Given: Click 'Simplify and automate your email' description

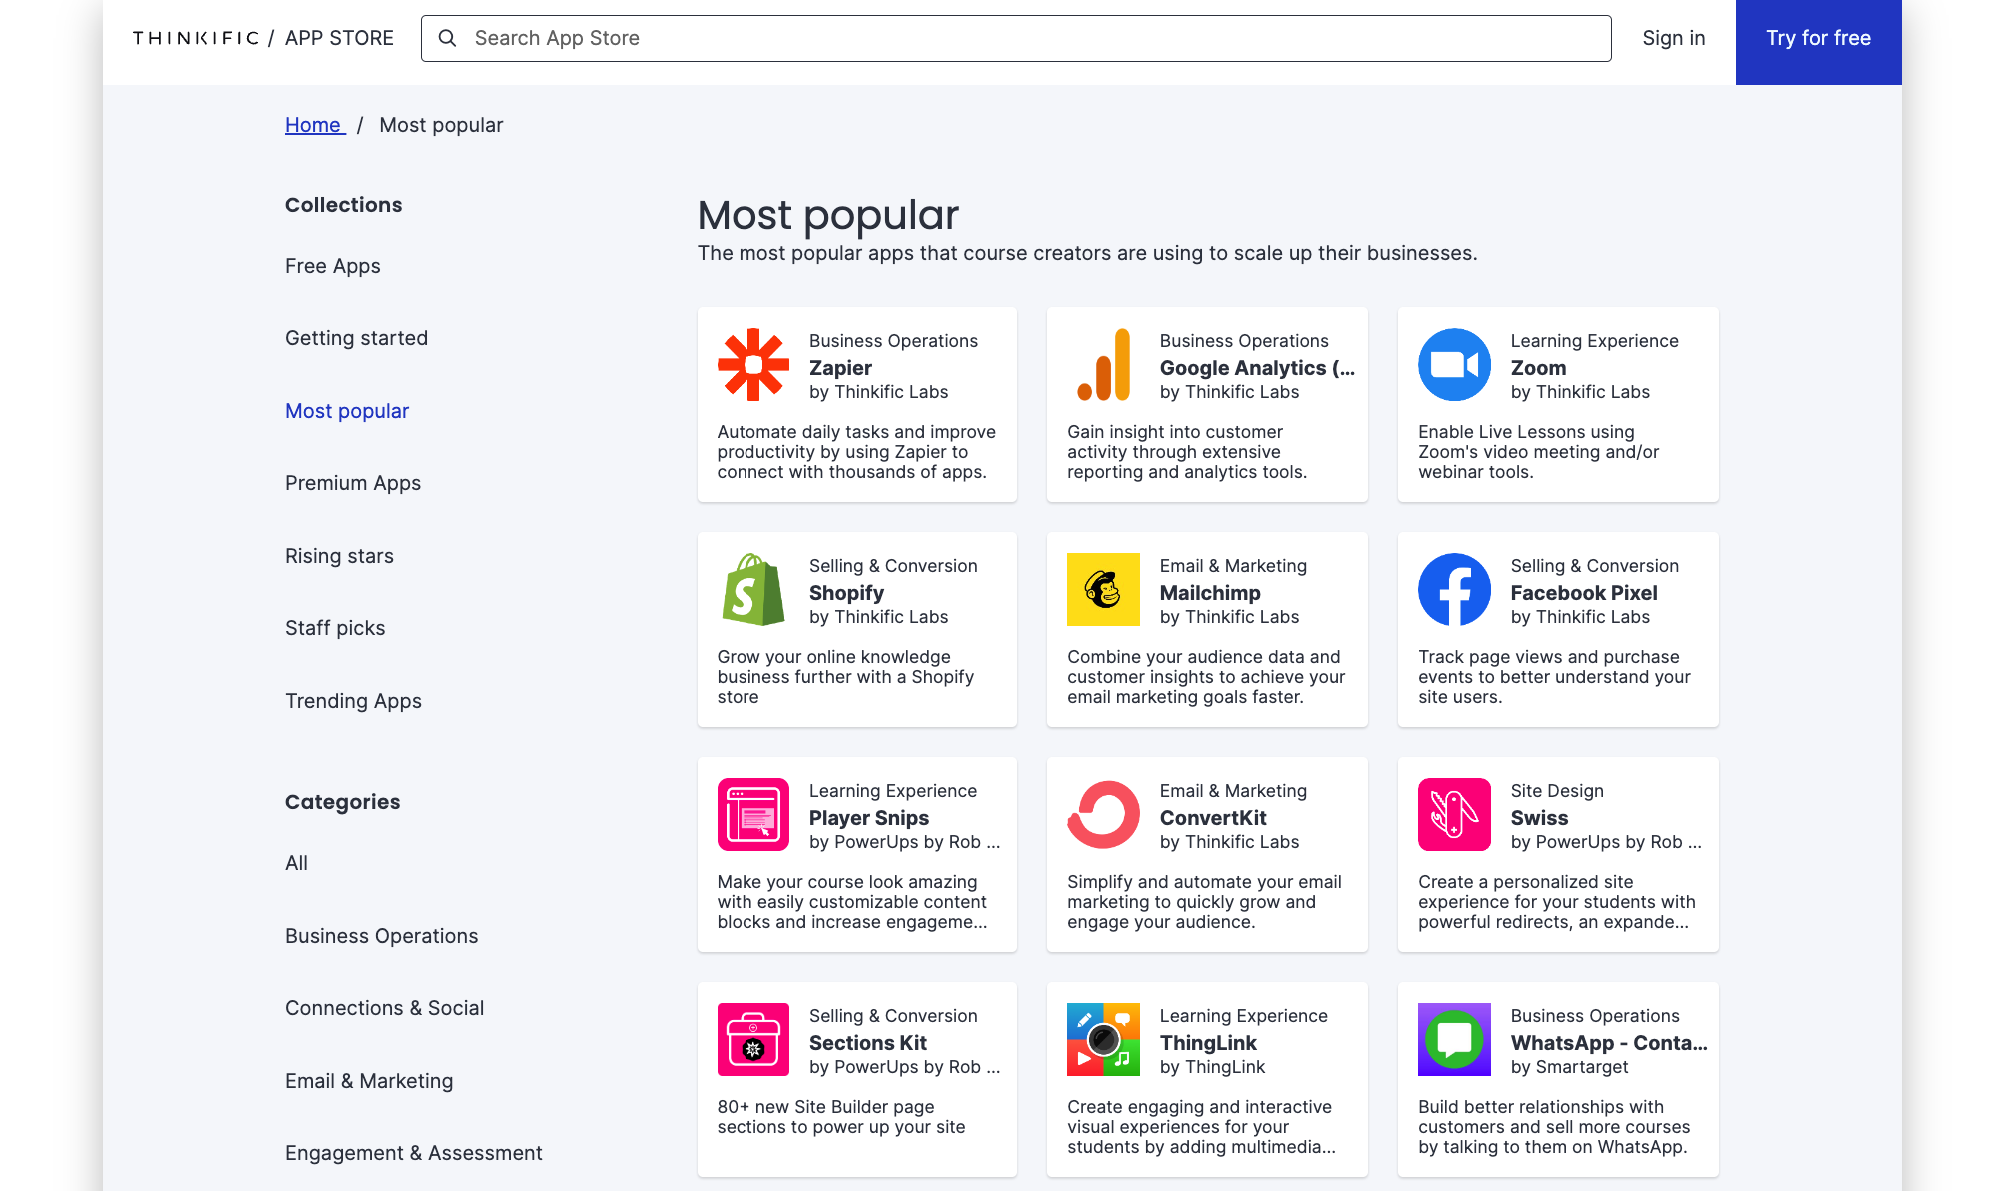Looking at the screenshot, I should (1204, 902).
